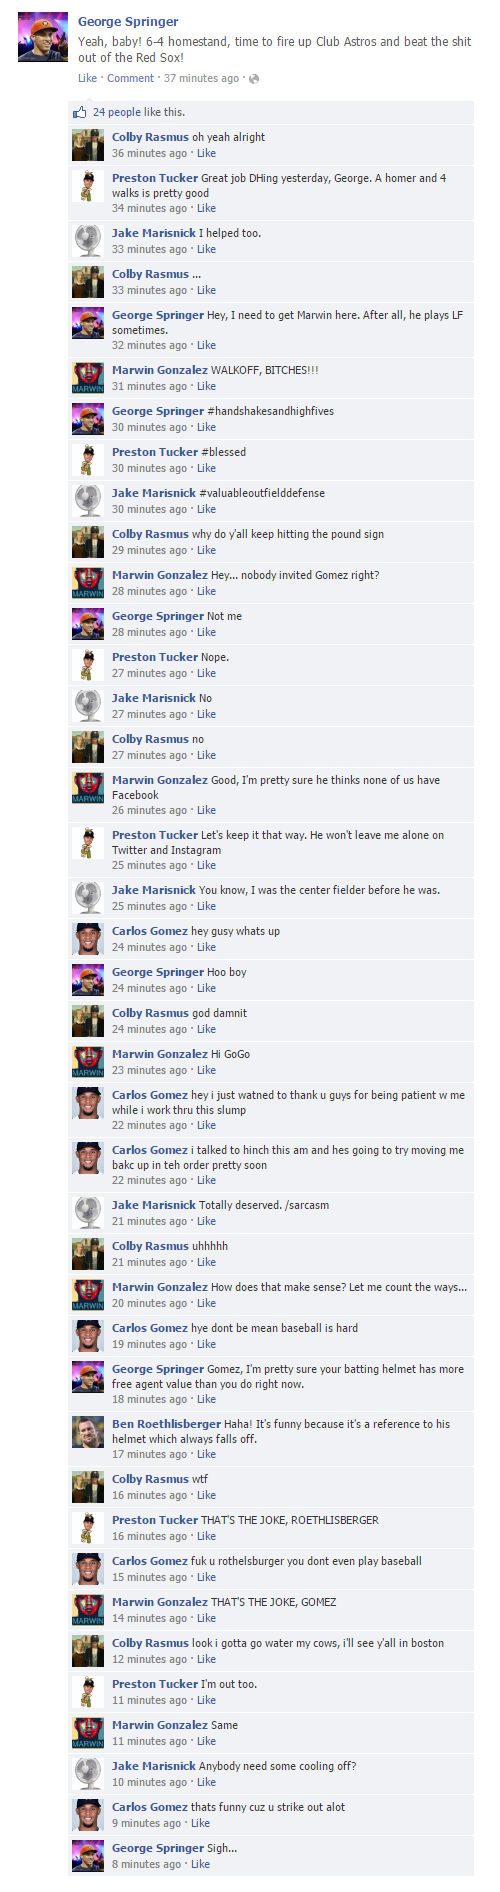Open Carlos Gomez name on 'hey gusy' comment
Viewport: 500px width, 1892px height.
[149, 931]
